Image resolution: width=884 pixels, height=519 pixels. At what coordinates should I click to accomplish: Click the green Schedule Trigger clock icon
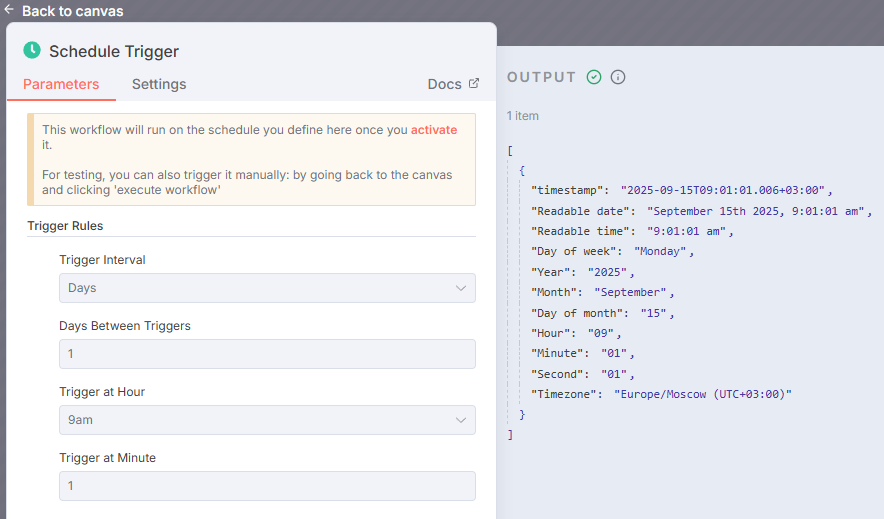click(x=32, y=50)
